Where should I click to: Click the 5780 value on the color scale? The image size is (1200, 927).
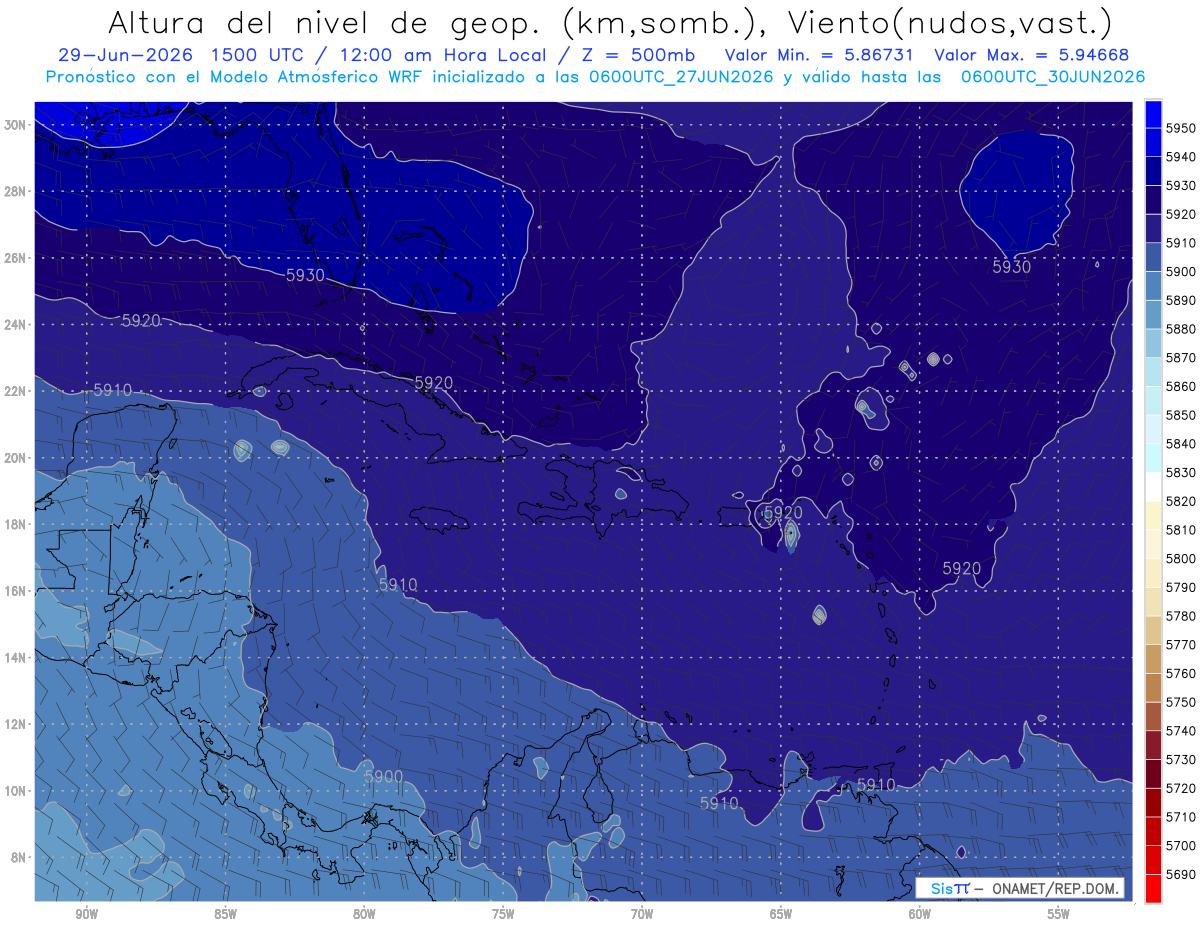(1181, 616)
